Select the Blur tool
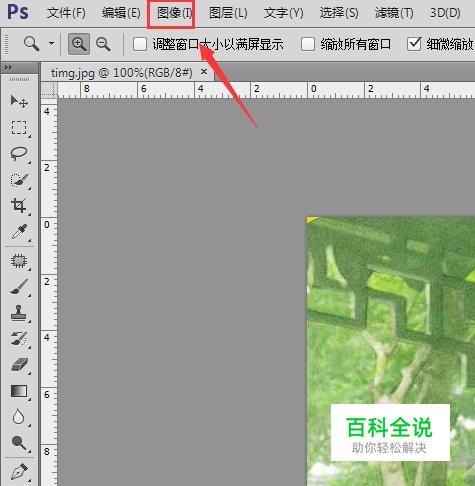The width and height of the screenshot is (475, 486). coord(19,417)
